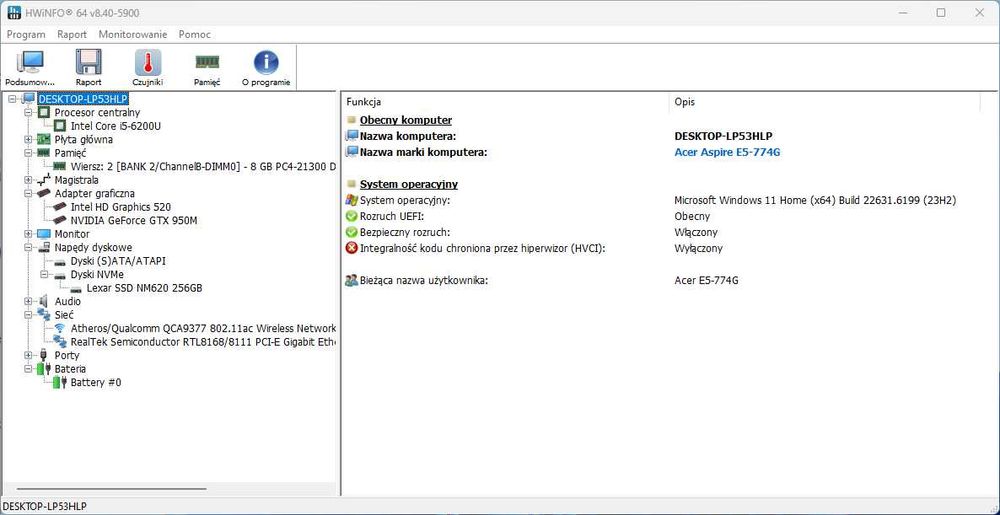Click the green Rozruch UEFI check icon
The height and width of the screenshot is (515, 1000).
351,216
